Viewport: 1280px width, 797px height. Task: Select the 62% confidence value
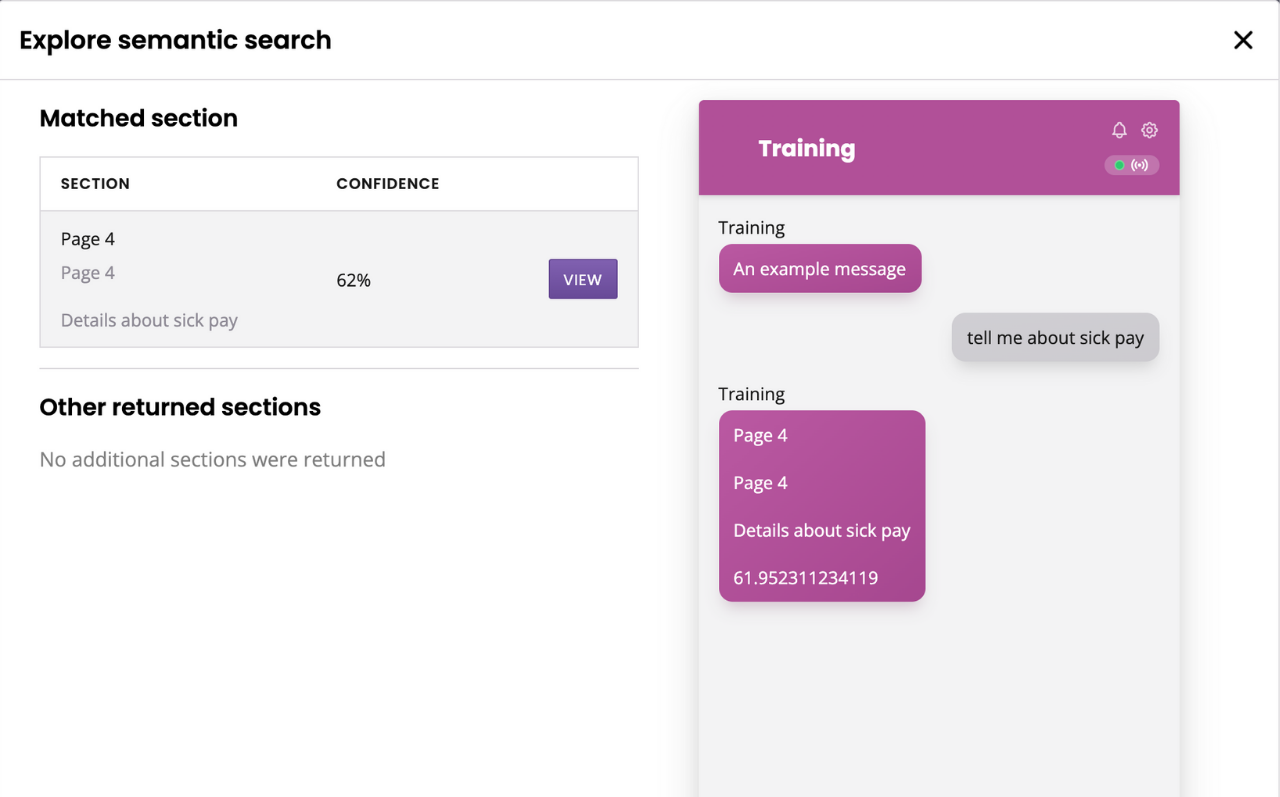354,280
